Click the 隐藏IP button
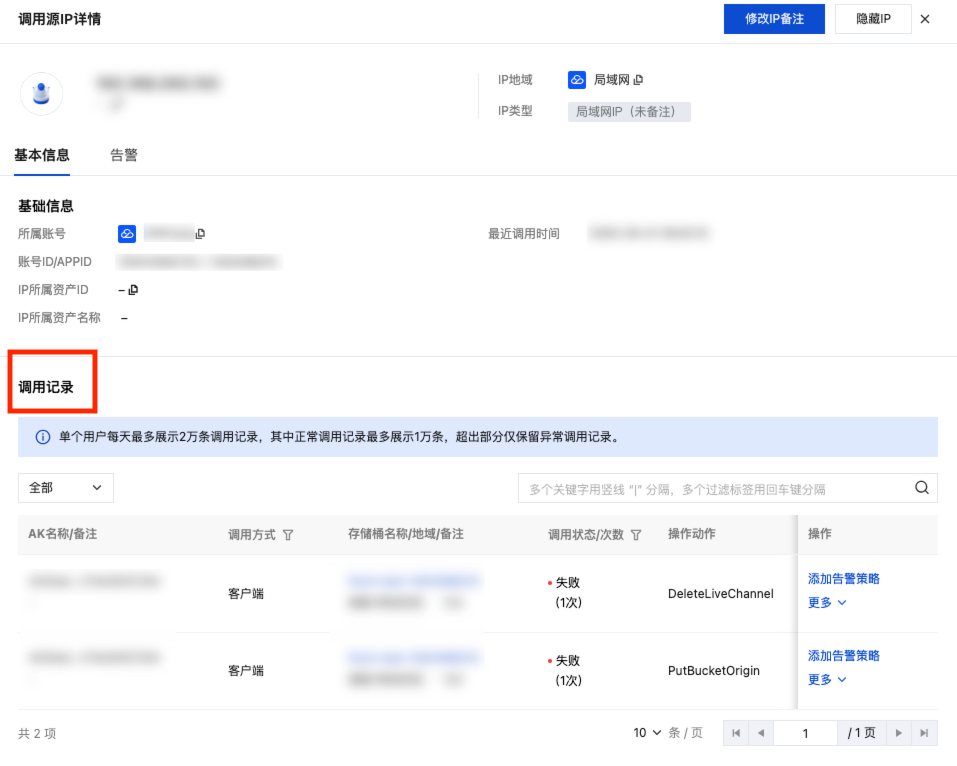957x766 pixels. (x=873, y=19)
